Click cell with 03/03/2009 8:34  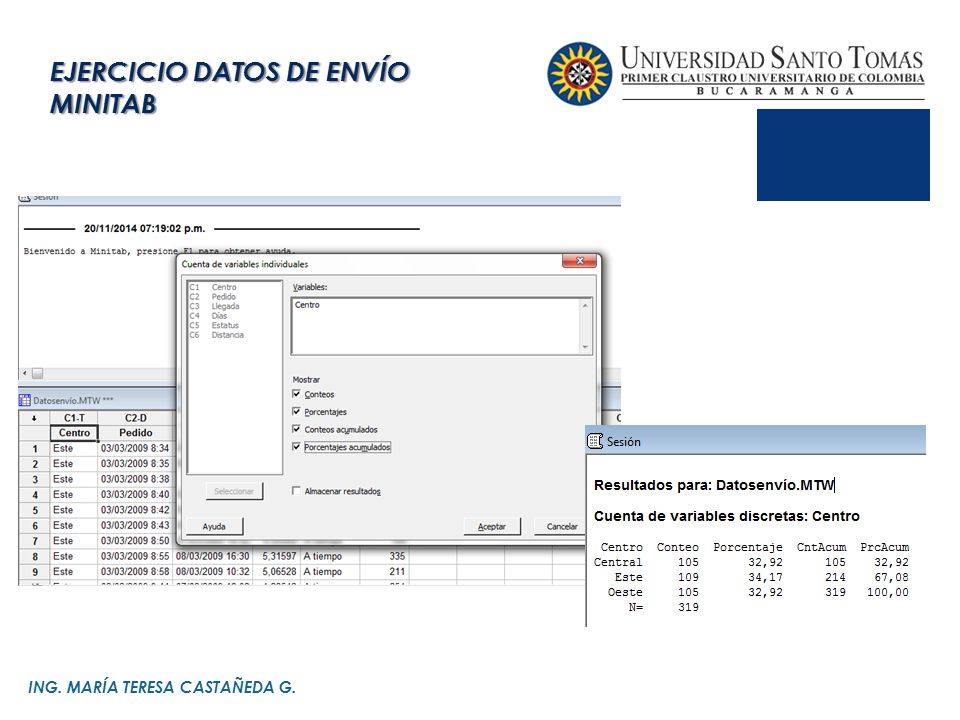point(135,449)
